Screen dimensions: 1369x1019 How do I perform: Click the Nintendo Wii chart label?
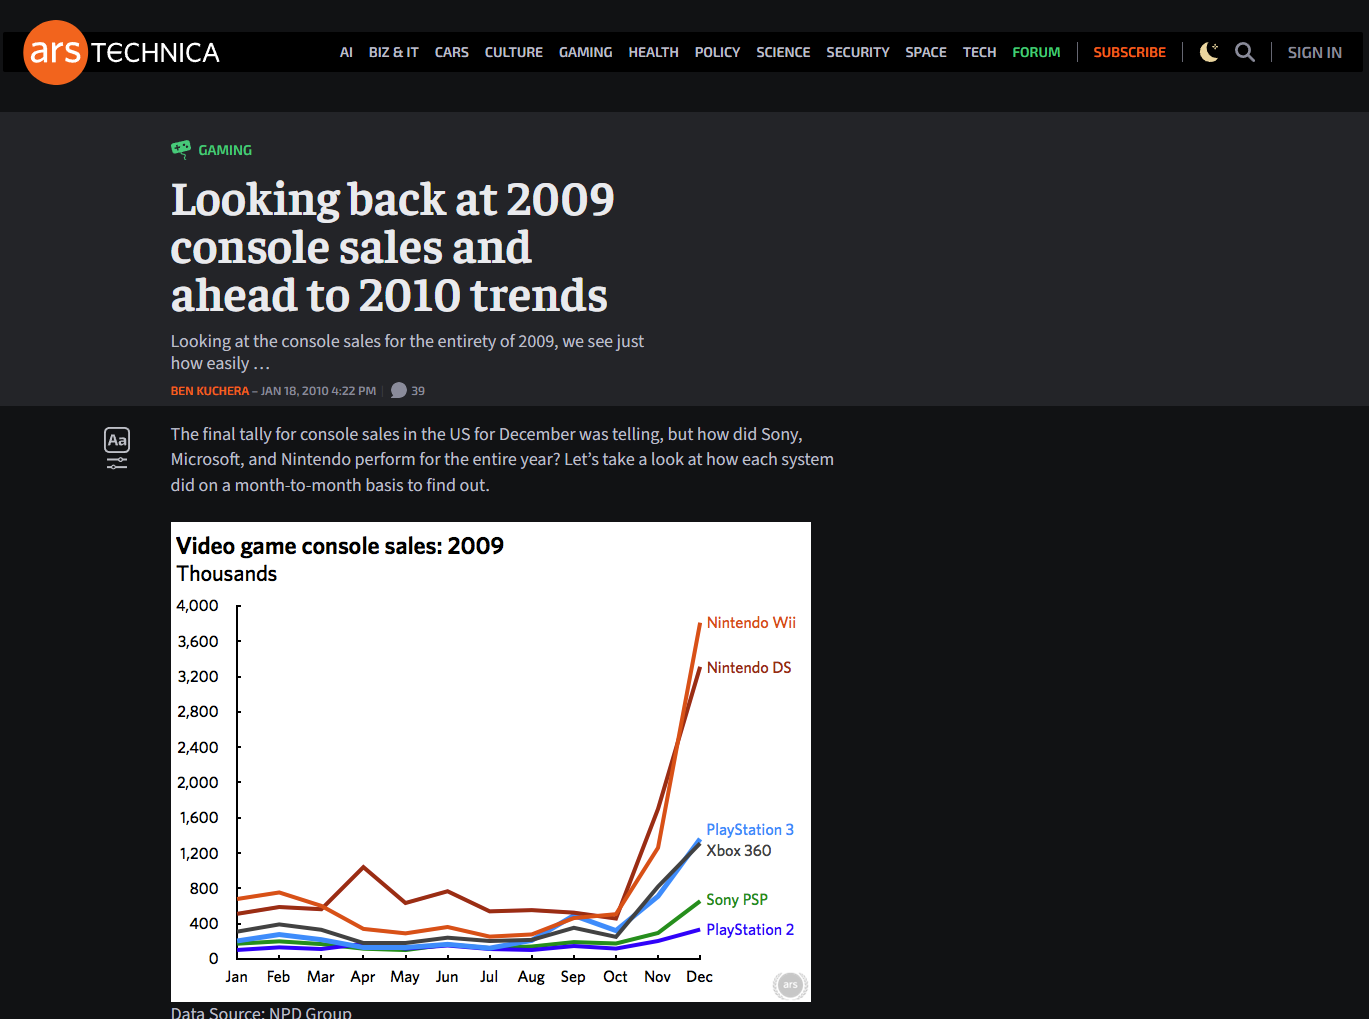(x=751, y=623)
